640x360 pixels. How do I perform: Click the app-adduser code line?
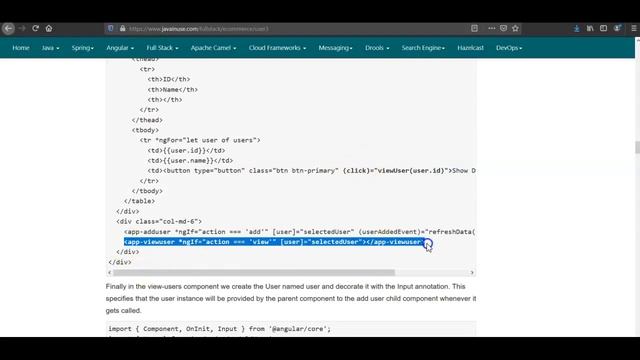[x=300, y=232]
